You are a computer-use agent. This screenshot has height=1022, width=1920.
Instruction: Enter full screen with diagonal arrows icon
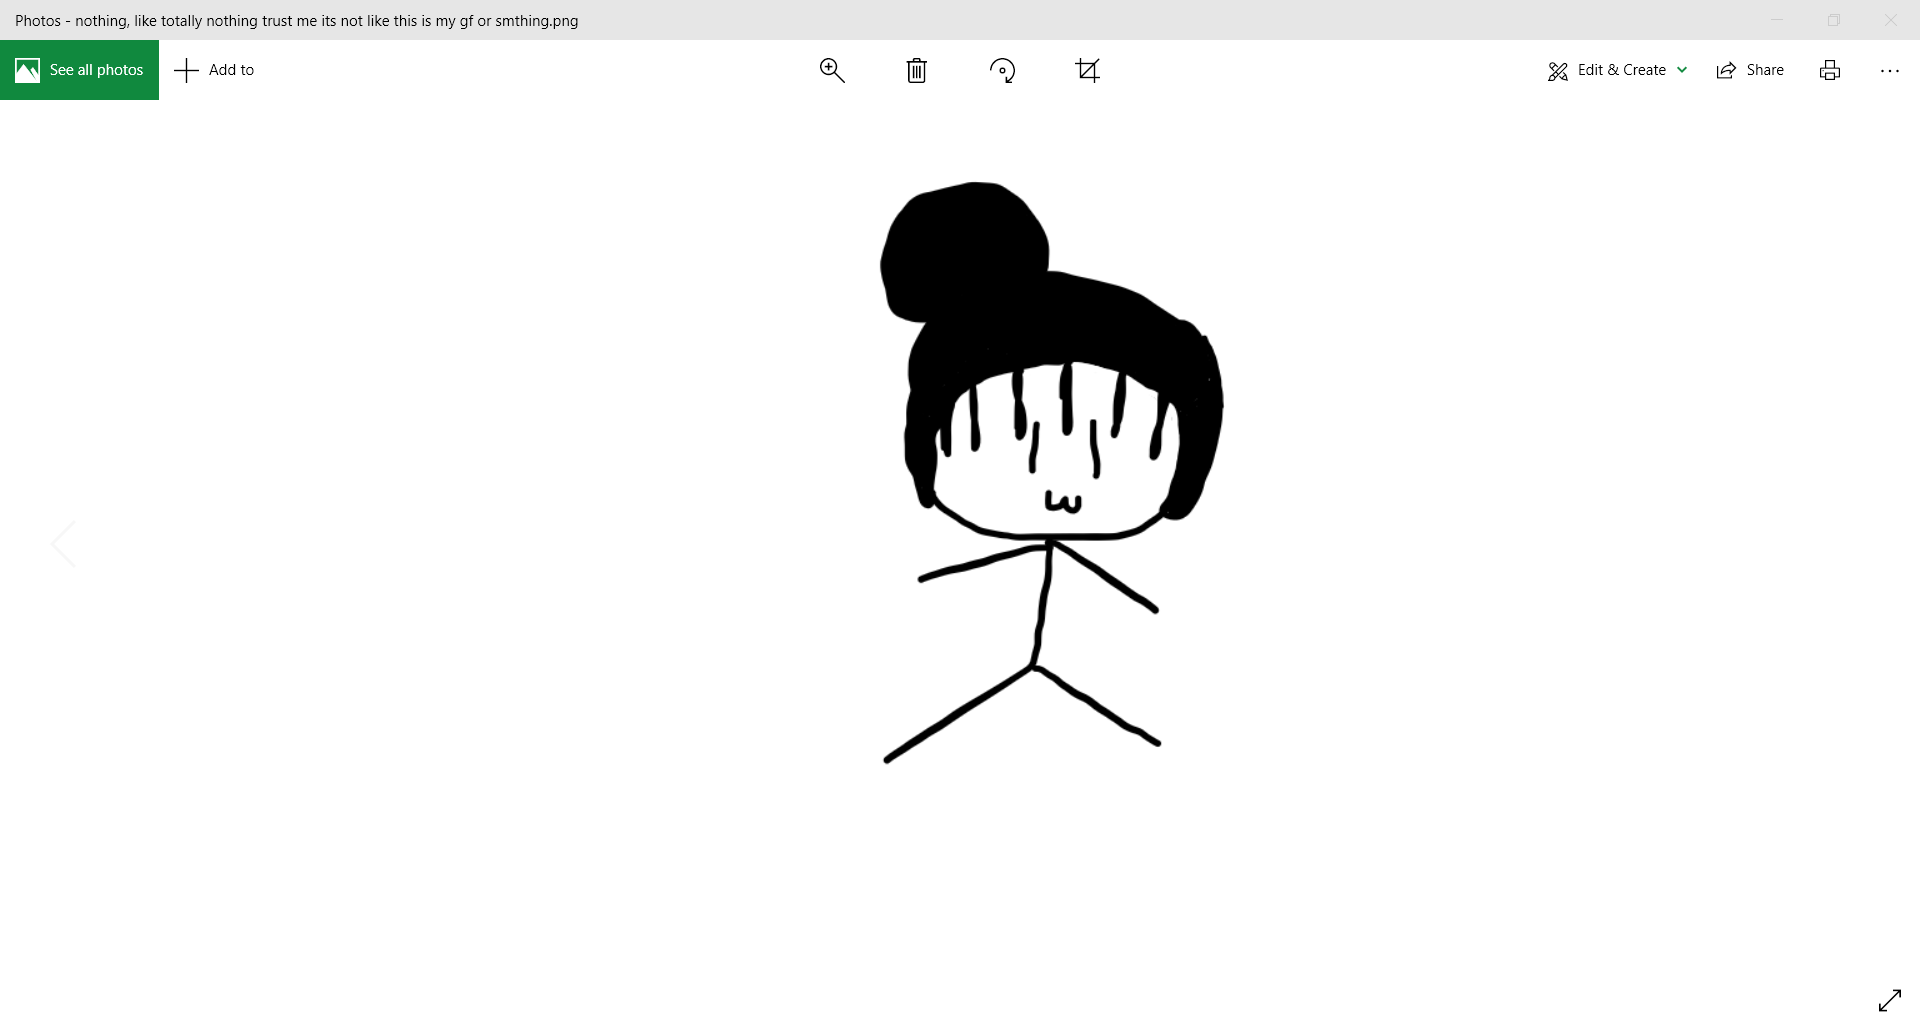click(x=1890, y=1000)
